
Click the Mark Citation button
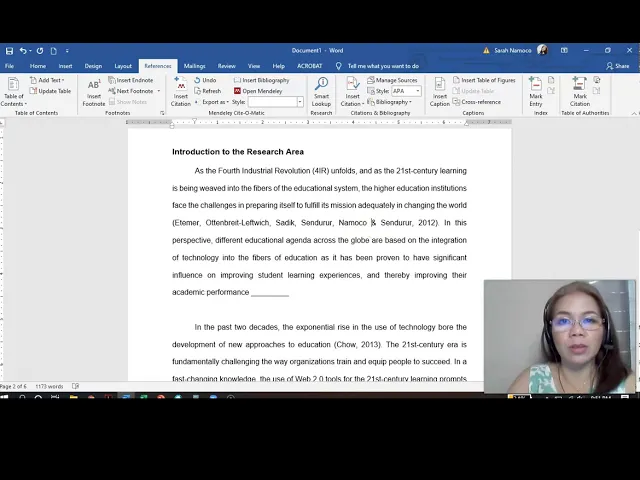click(580, 92)
